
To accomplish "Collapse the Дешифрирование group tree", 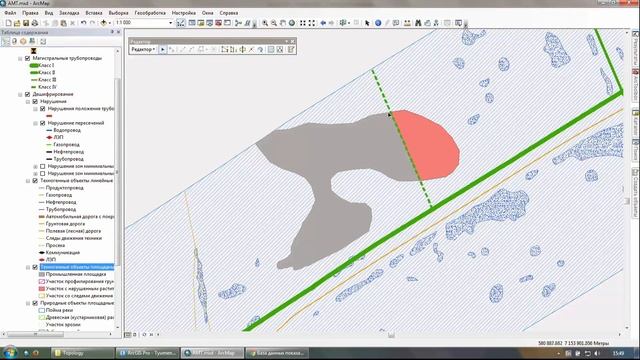I will coord(20,95).
